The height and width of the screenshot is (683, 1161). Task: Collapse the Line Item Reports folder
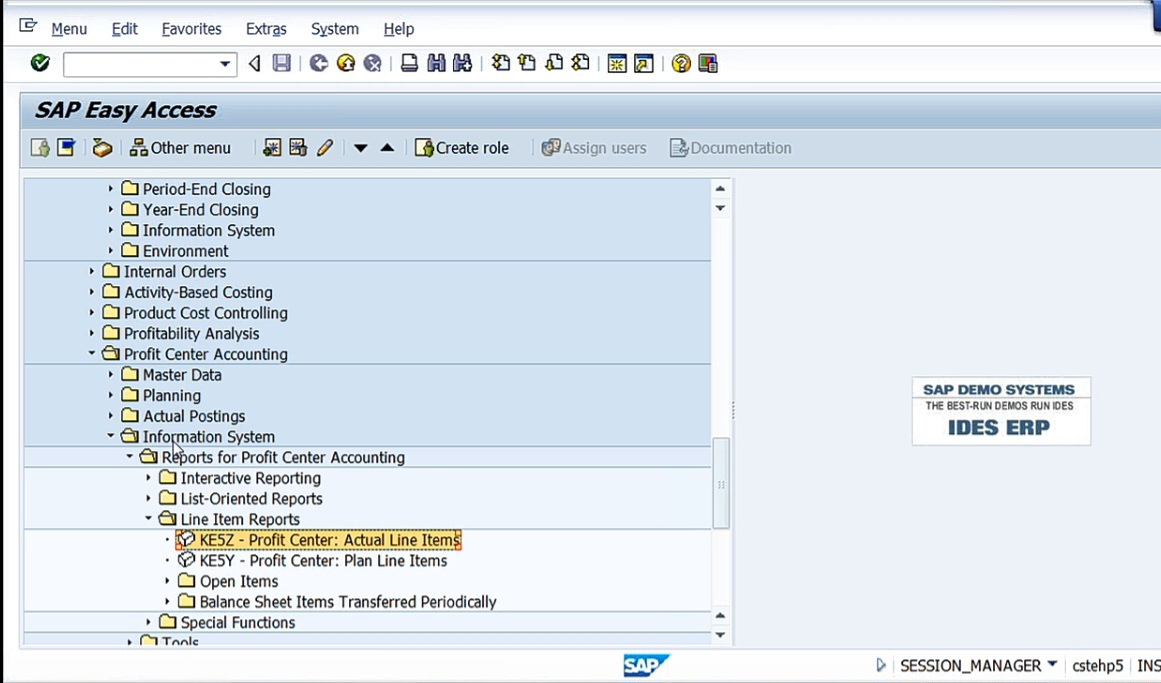coord(149,519)
